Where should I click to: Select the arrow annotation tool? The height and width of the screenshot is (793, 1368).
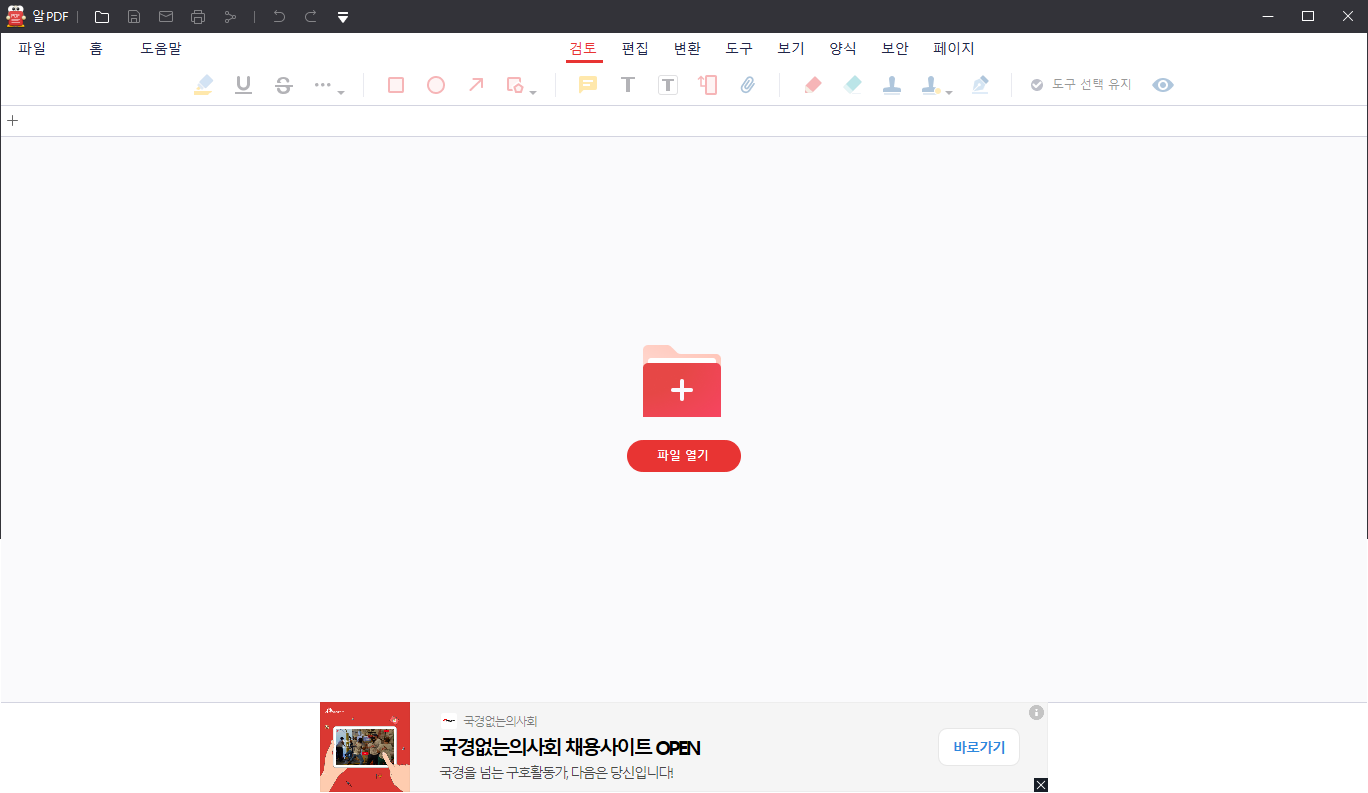(x=476, y=85)
